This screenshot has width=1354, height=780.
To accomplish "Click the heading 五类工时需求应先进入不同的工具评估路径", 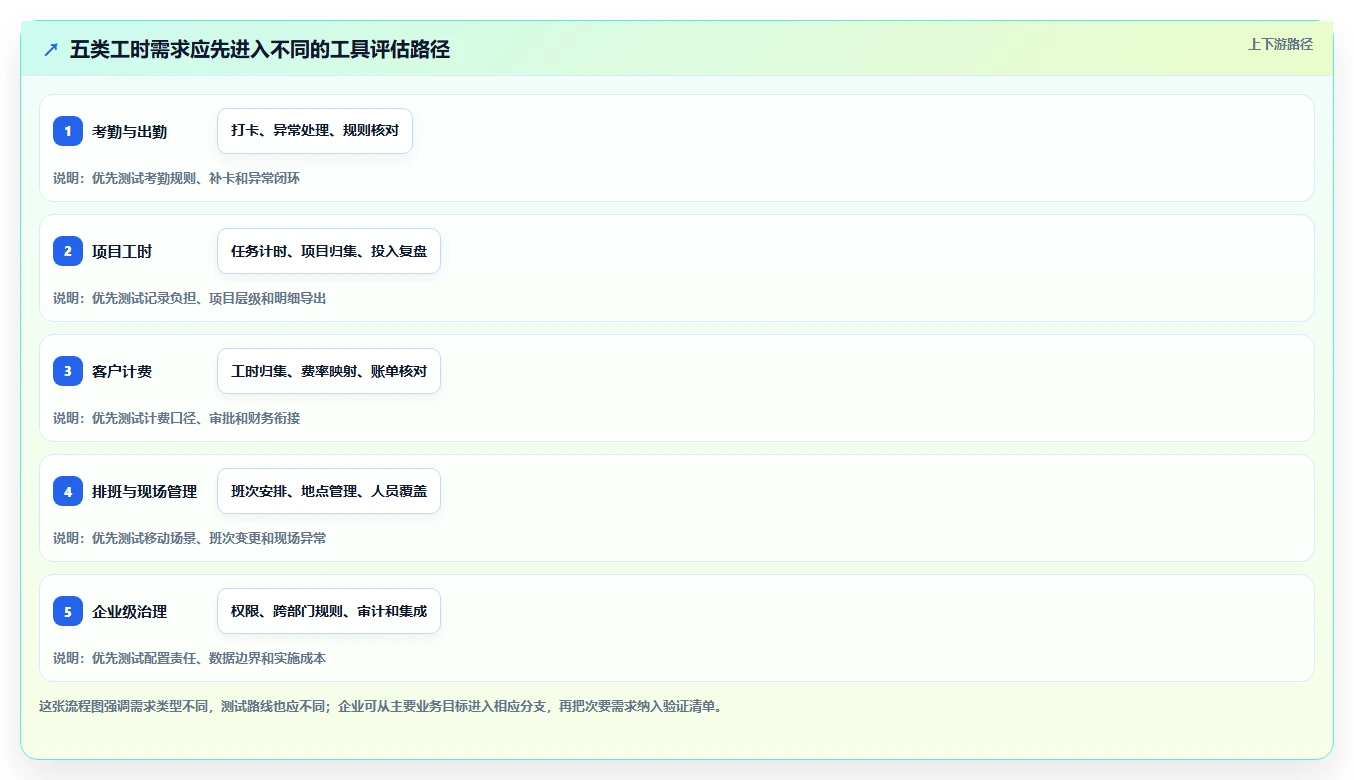I will coord(260,50).
